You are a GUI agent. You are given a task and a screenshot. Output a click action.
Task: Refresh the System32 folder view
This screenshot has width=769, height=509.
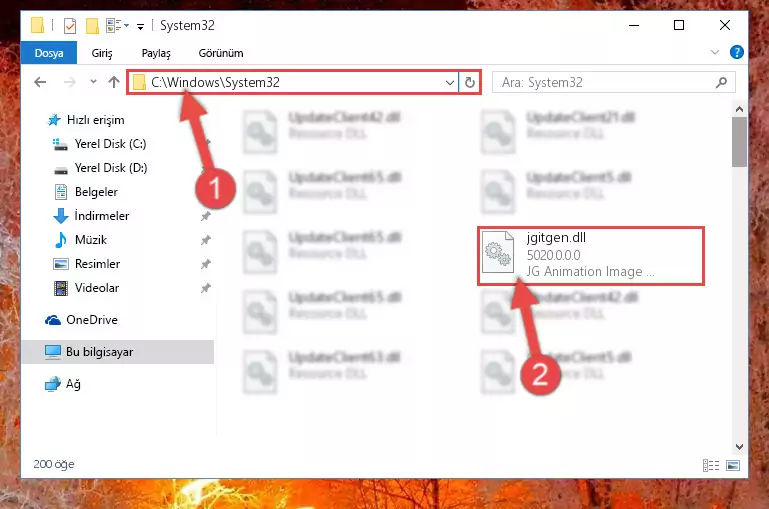[x=469, y=82]
